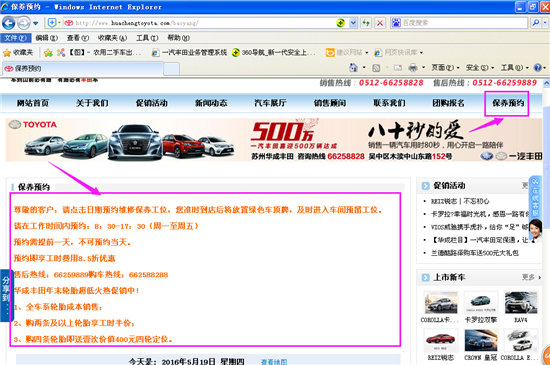Image resolution: width=550 pixels, height=365 pixels.
Task: Open the 查看 menu
Action: [x=78, y=38]
